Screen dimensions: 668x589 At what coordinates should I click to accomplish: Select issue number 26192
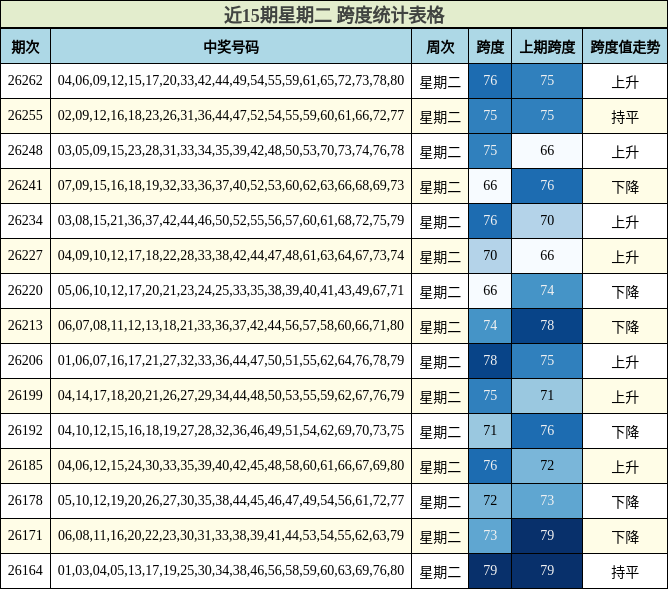(25, 430)
